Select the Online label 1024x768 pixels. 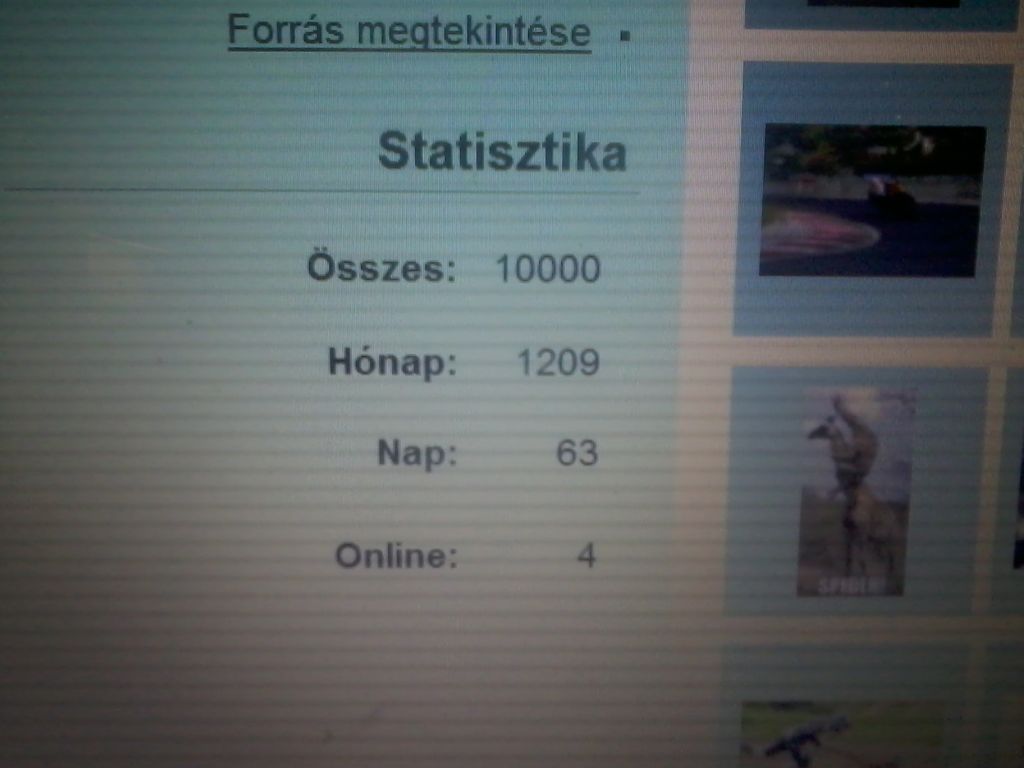396,556
